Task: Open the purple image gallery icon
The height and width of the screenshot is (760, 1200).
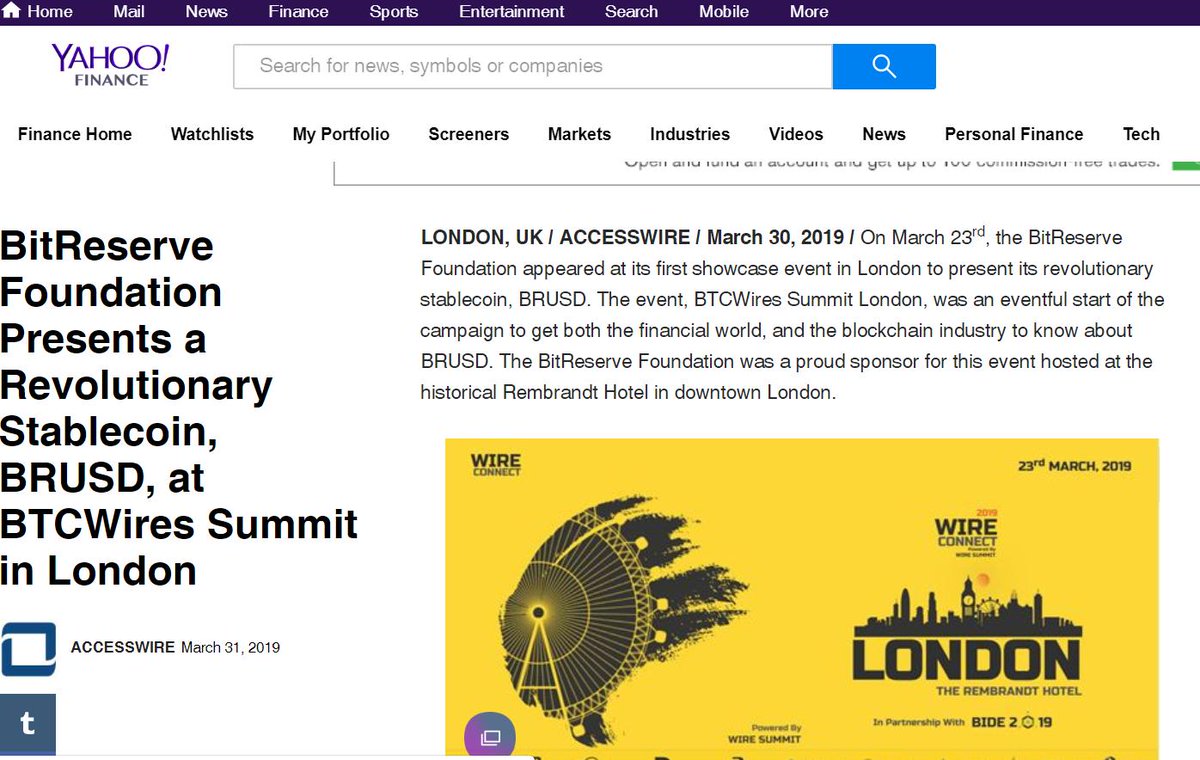Action: click(x=490, y=737)
